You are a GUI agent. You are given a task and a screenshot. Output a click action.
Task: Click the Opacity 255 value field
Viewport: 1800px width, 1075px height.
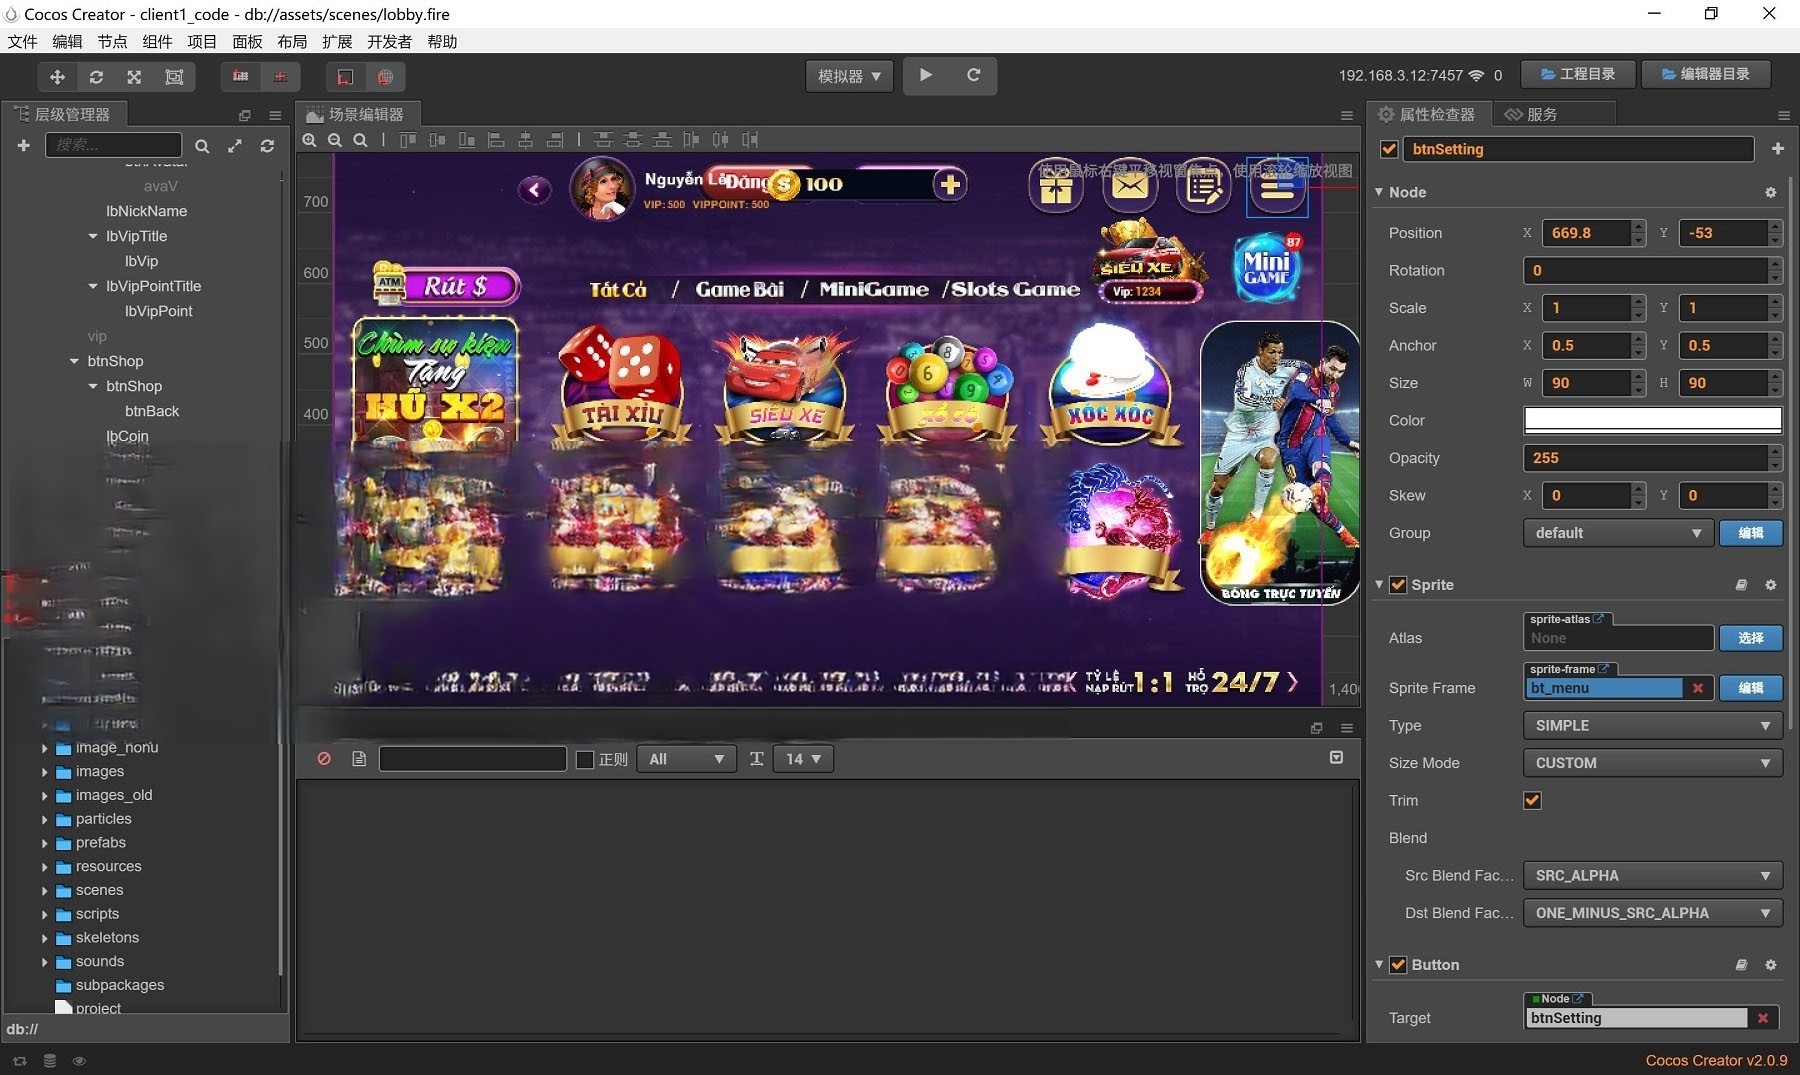(x=1645, y=458)
